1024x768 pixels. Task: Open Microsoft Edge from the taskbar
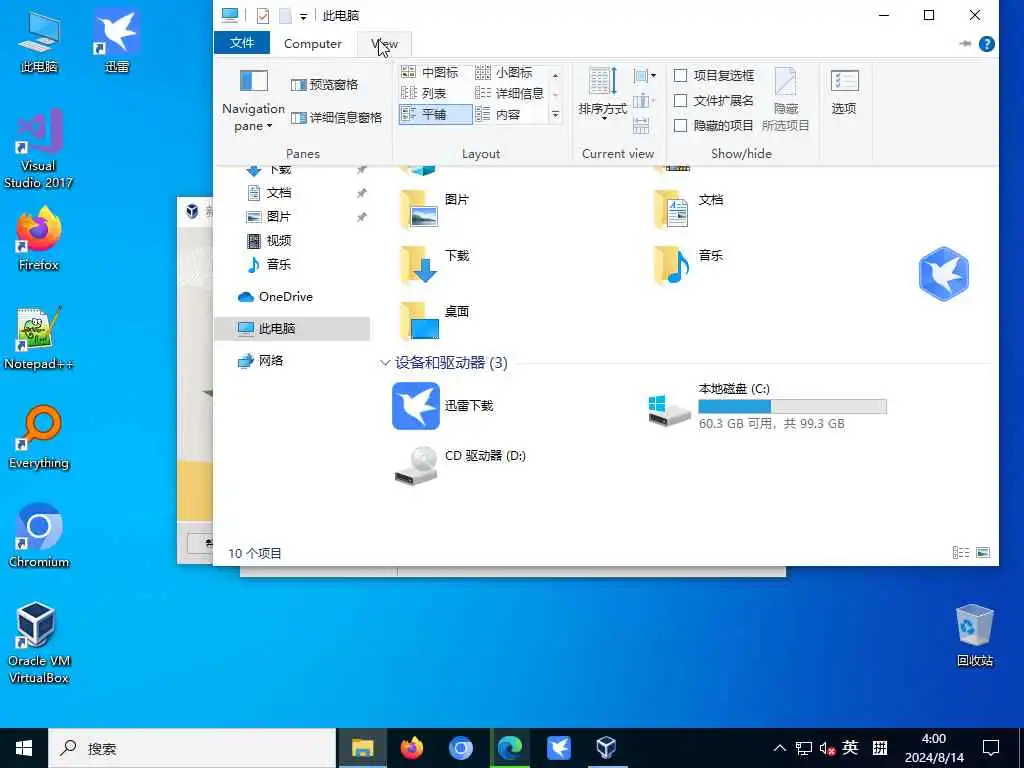tap(509, 748)
